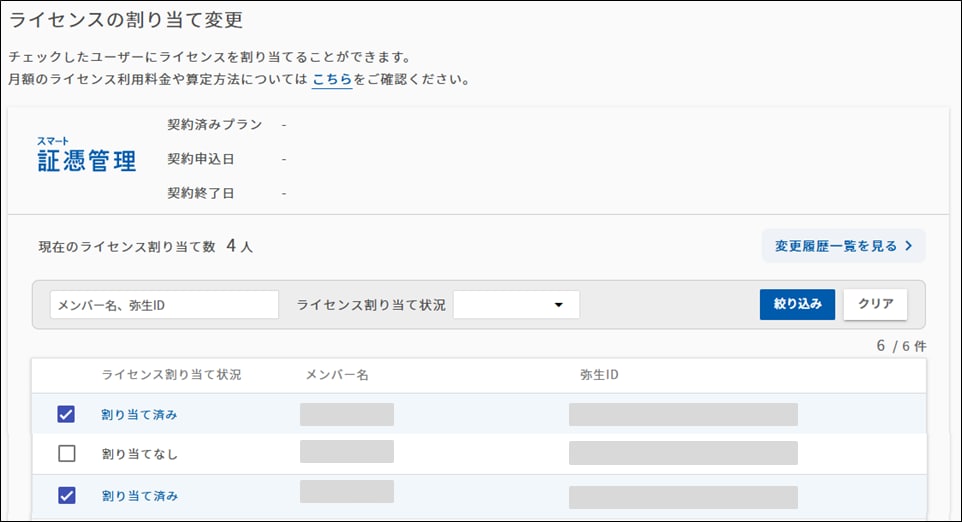
Task: Click the 弥生ID column header
Action: click(599, 375)
